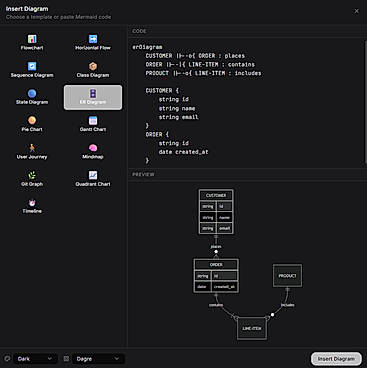
Task: Close the Insert Diagram dialog
Action: coord(356,11)
